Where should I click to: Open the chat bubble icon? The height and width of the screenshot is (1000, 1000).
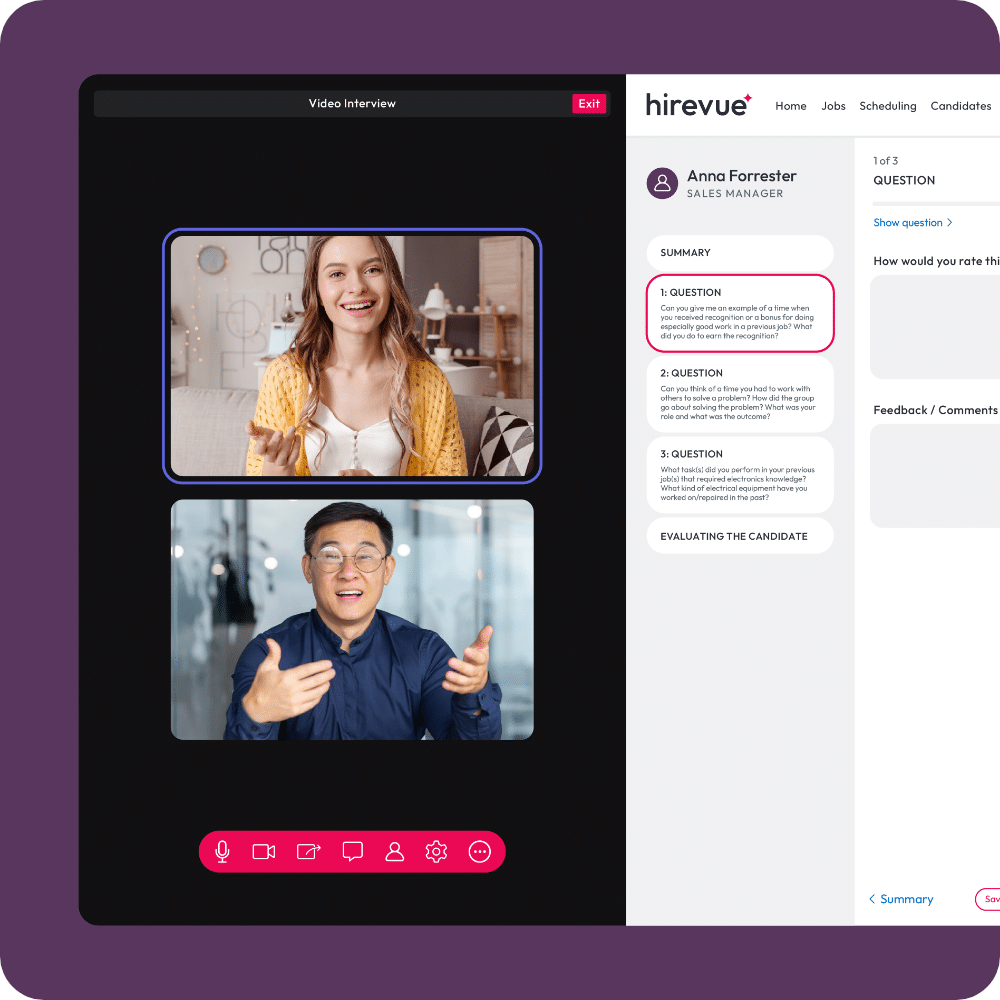(353, 852)
